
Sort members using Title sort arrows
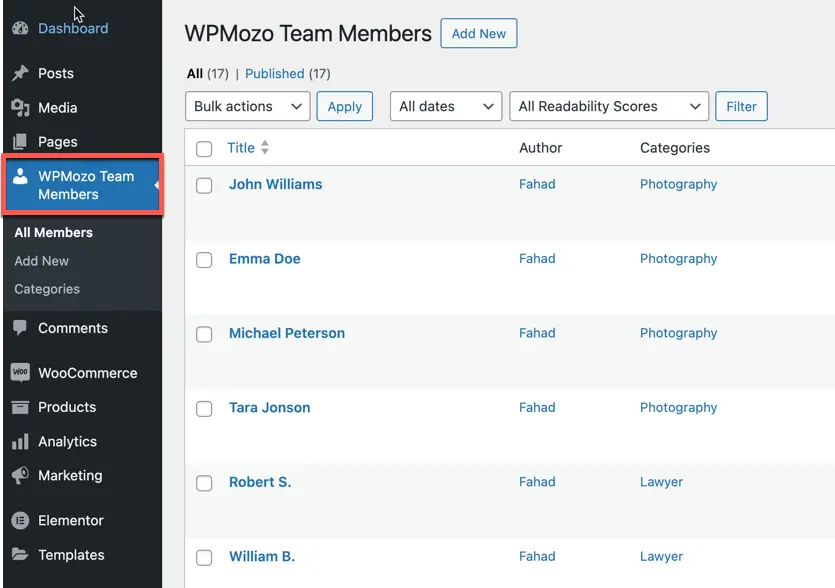click(x=265, y=148)
